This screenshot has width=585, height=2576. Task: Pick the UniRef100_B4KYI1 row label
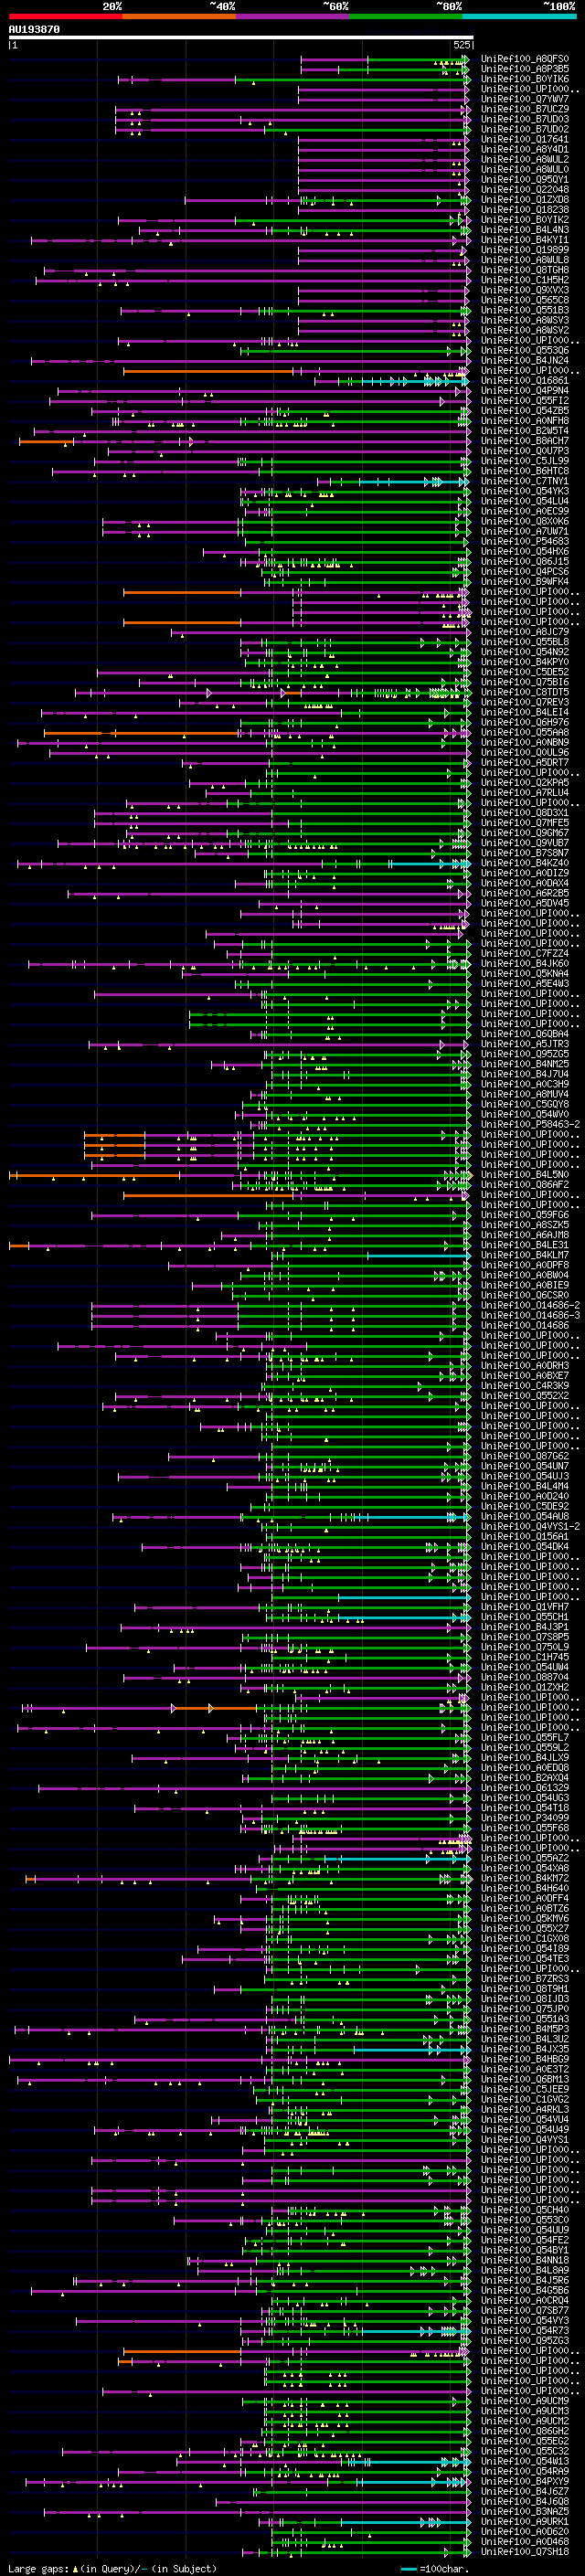pyautogui.click(x=525, y=240)
